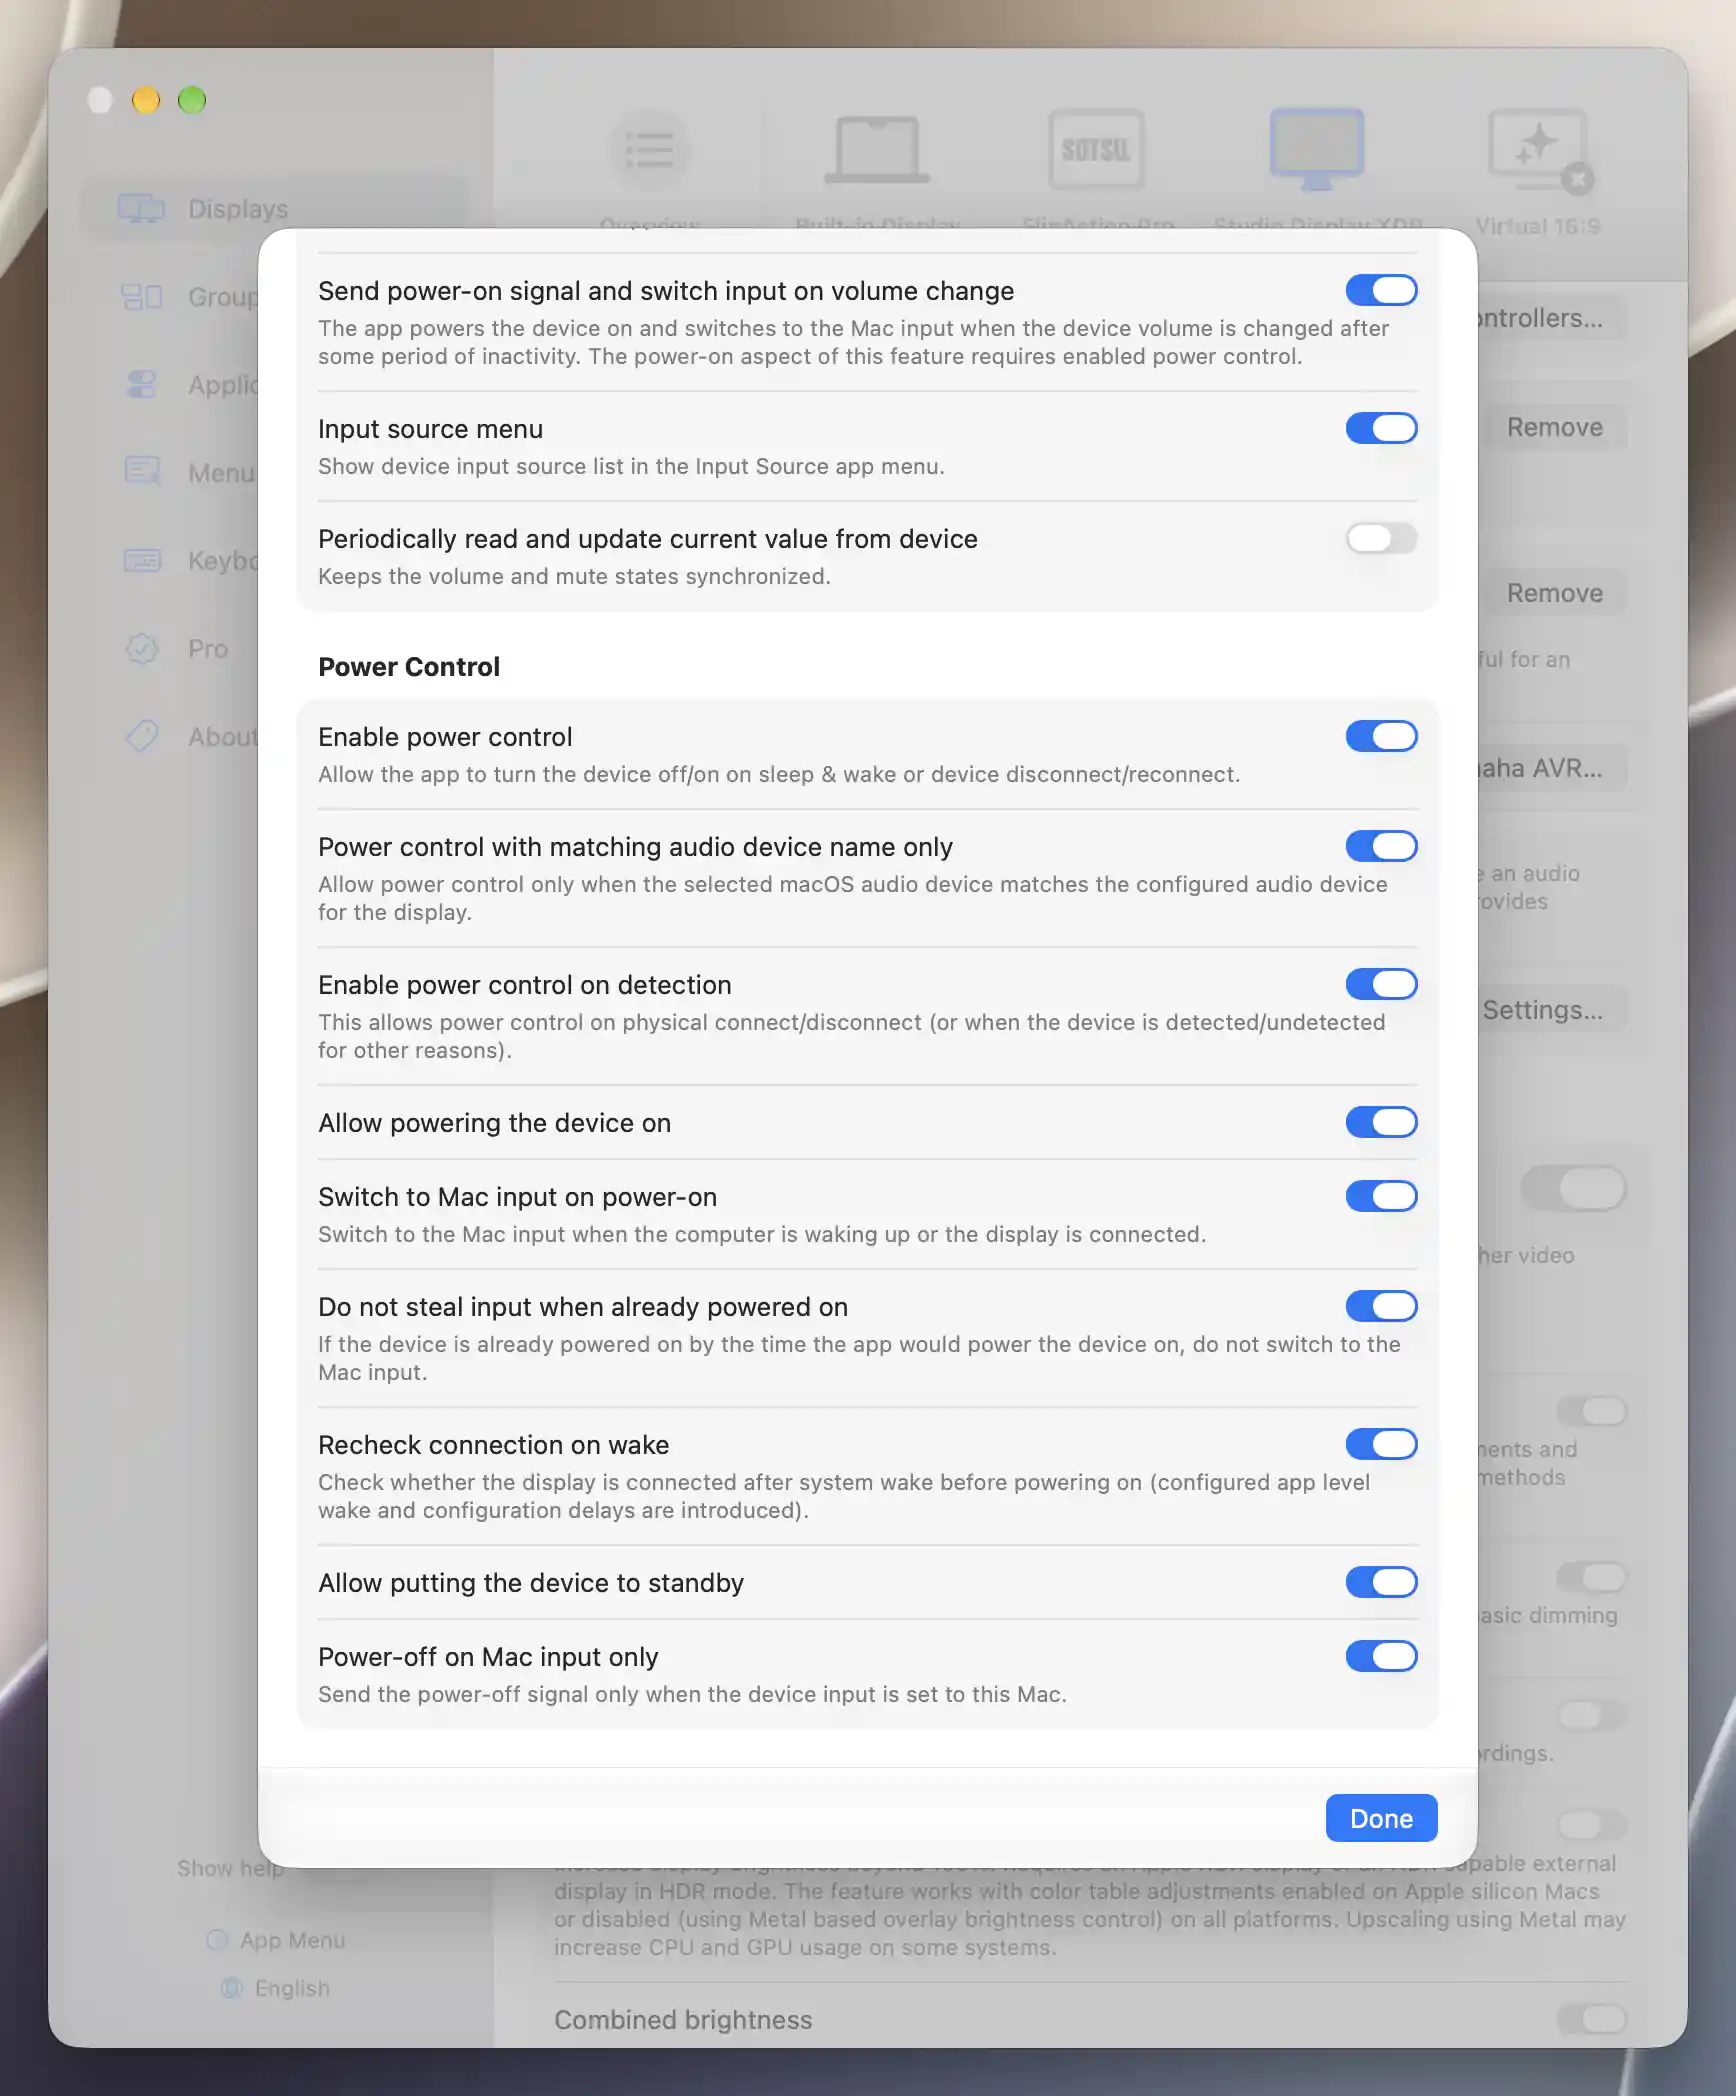Click the Power Control section heading
1736x2096 pixels.
(409, 667)
